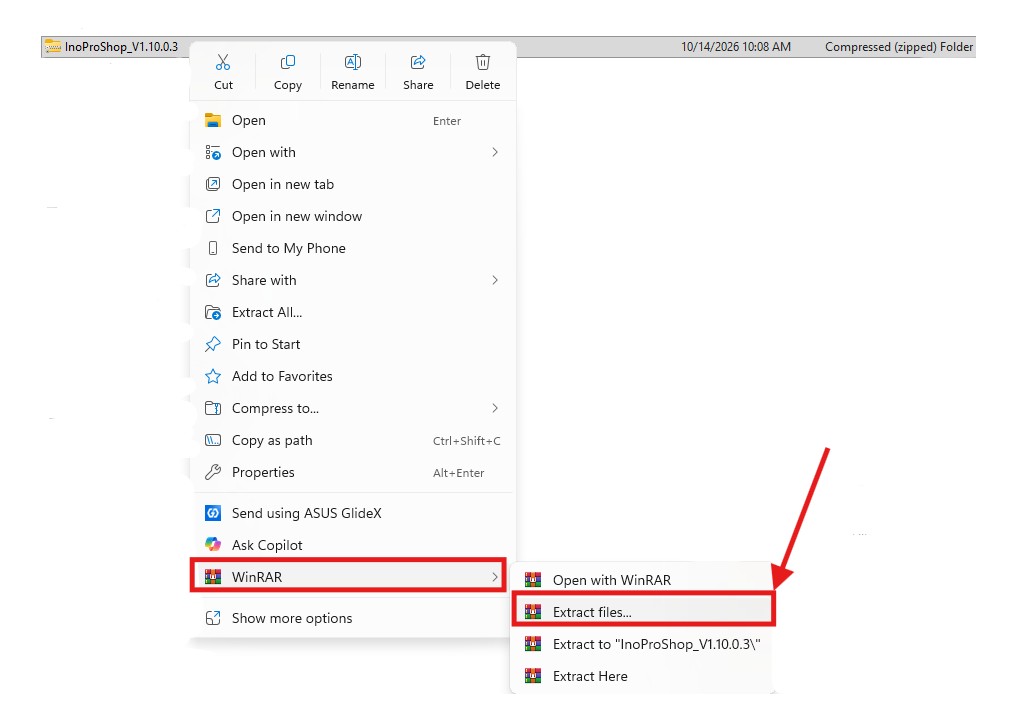Click the Cut scissors icon

tap(223, 62)
